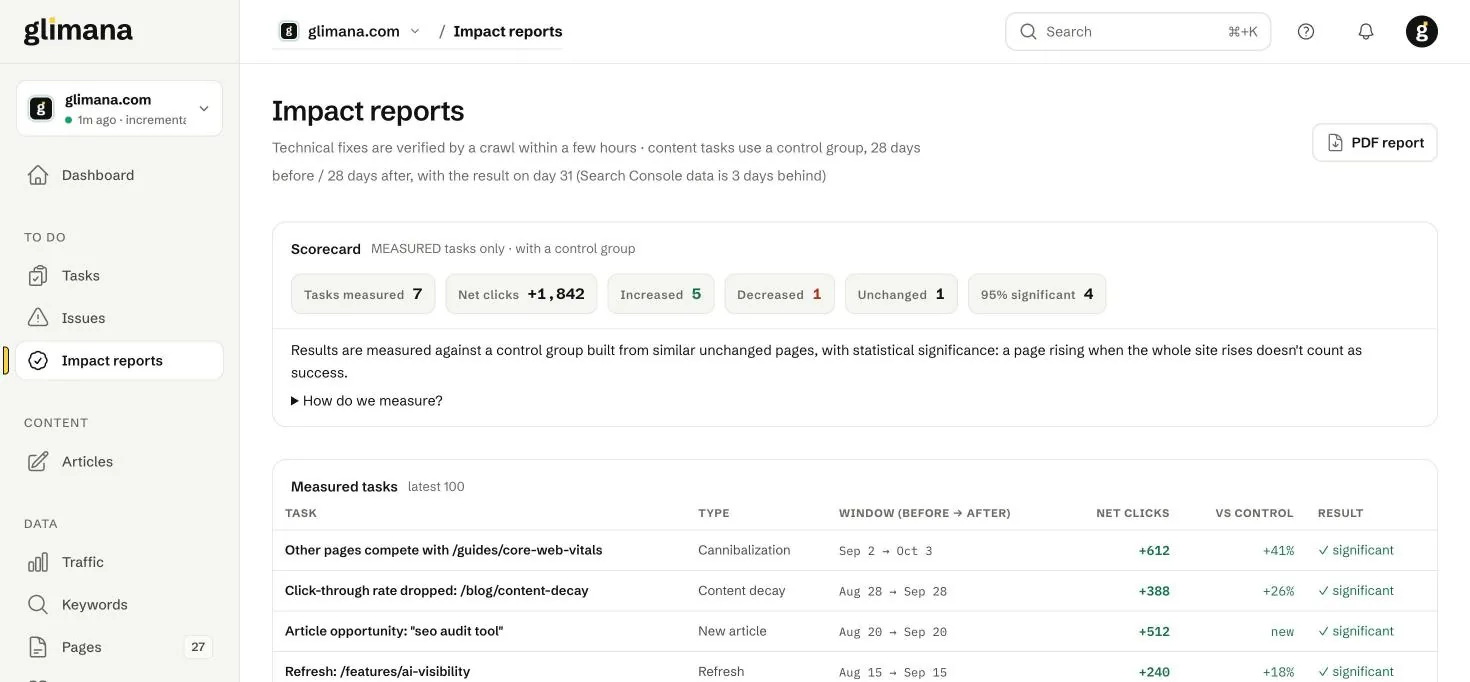Click the glimana.com favicon in breadcrumb
This screenshot has height=682, width=1470.
coord(289,31)
